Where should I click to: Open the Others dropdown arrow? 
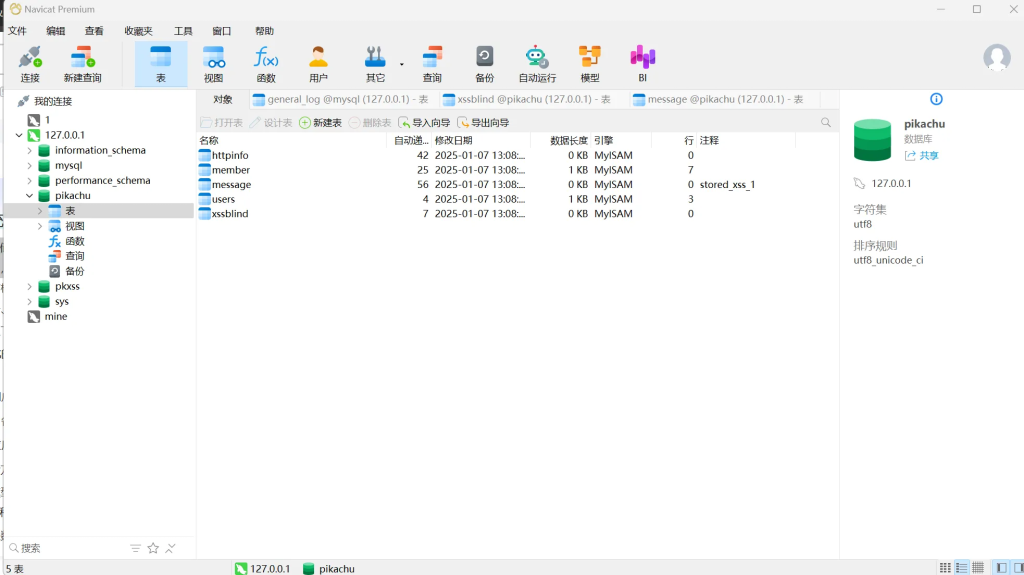(x=402, y=64)
